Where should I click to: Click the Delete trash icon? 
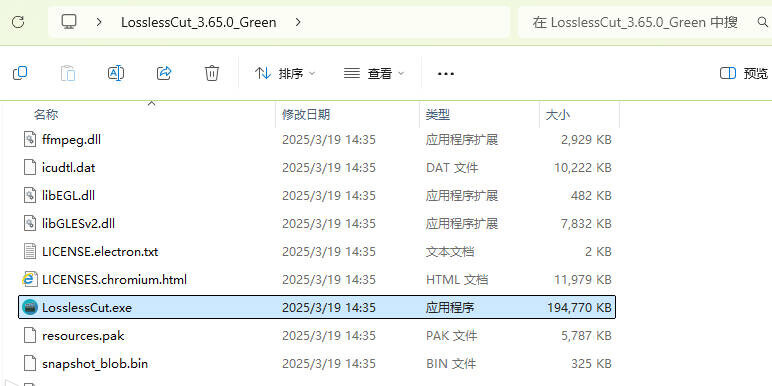tap(212, 73)
